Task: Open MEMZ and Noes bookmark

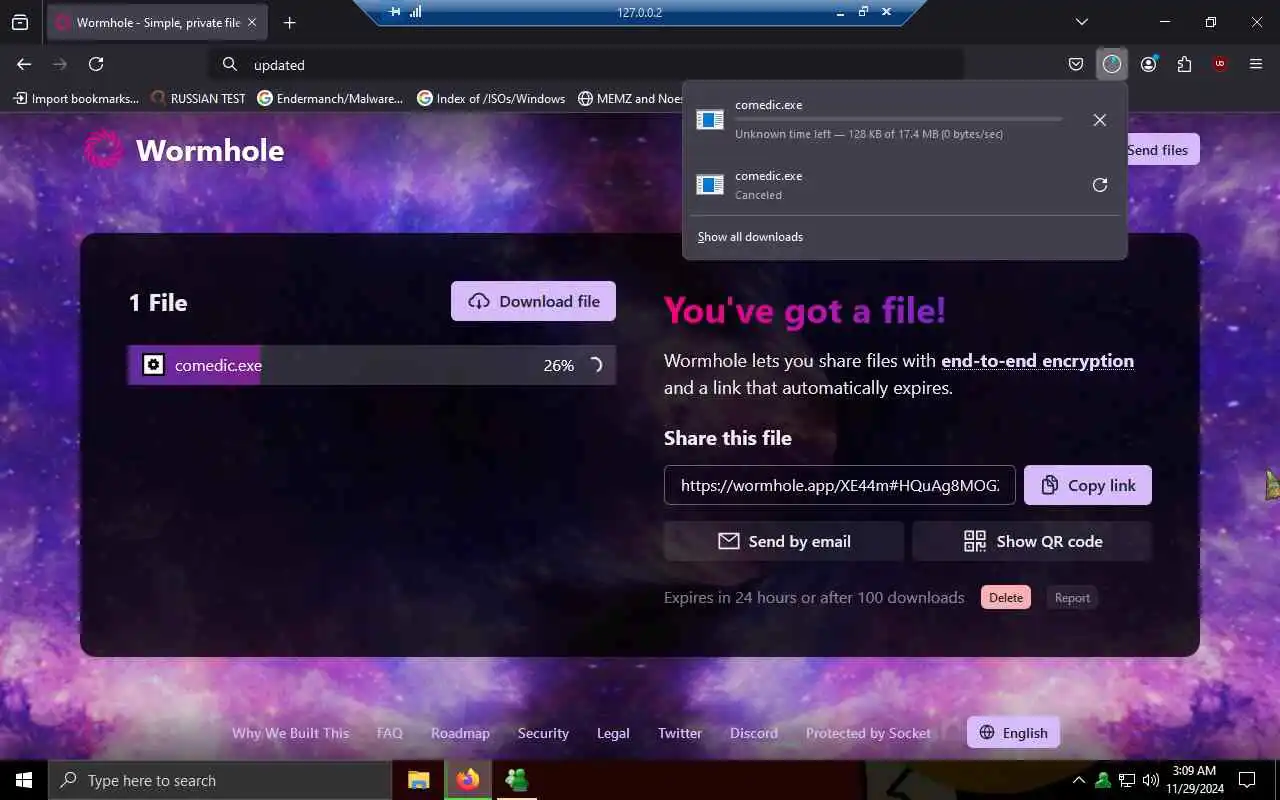Action: tap(631, 98)
